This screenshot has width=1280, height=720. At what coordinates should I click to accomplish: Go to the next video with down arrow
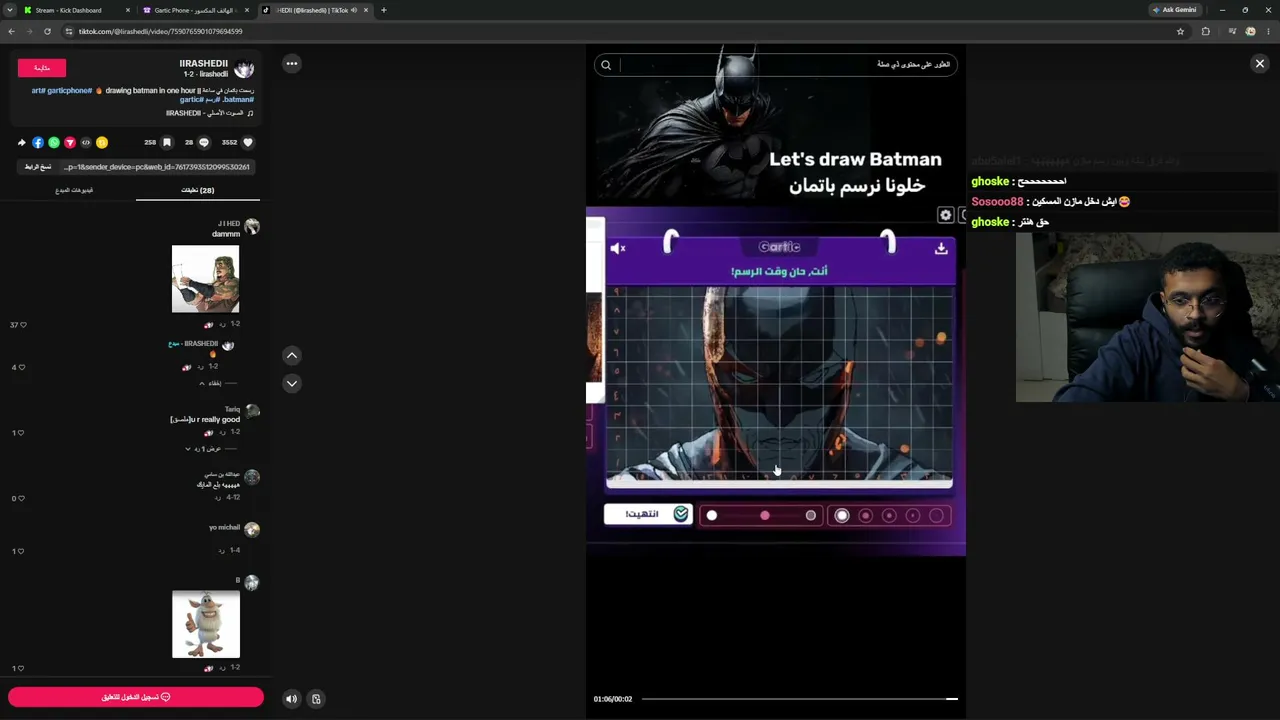pos(291,383)
